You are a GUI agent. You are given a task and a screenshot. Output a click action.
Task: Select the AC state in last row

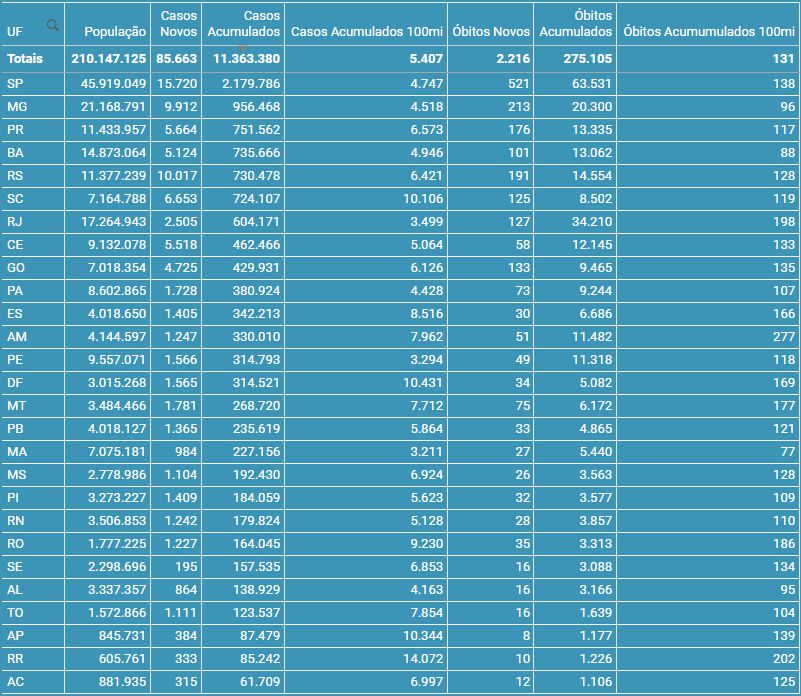coord(15,682)
